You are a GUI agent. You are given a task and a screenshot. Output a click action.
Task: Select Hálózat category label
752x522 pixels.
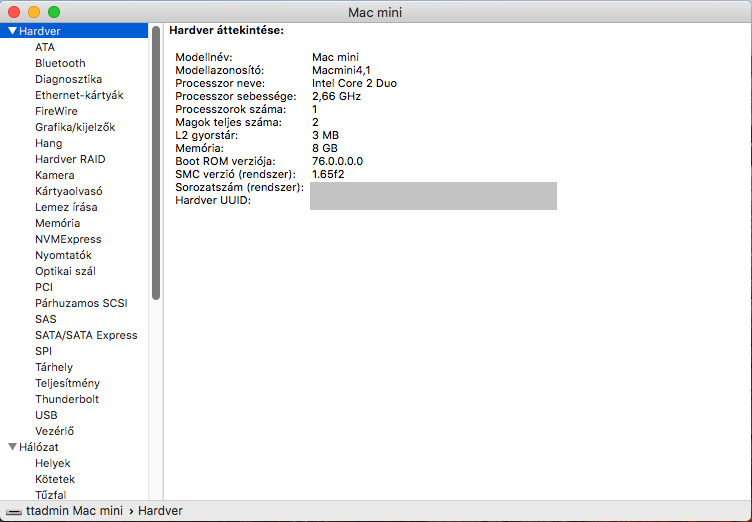(x=39, y=447)
